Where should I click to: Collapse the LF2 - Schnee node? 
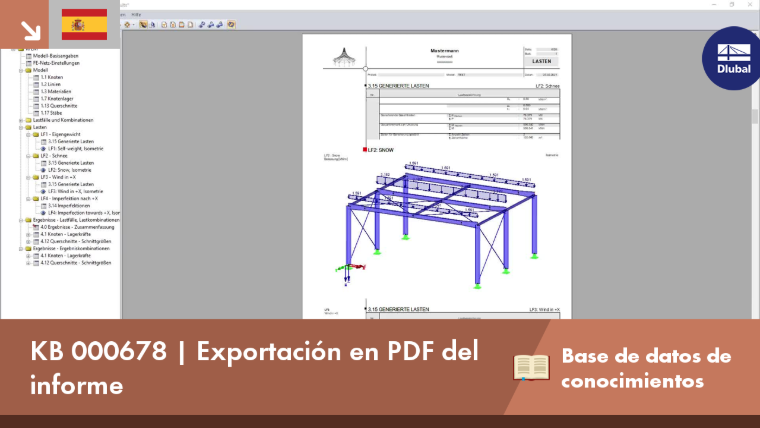(29, 156)
